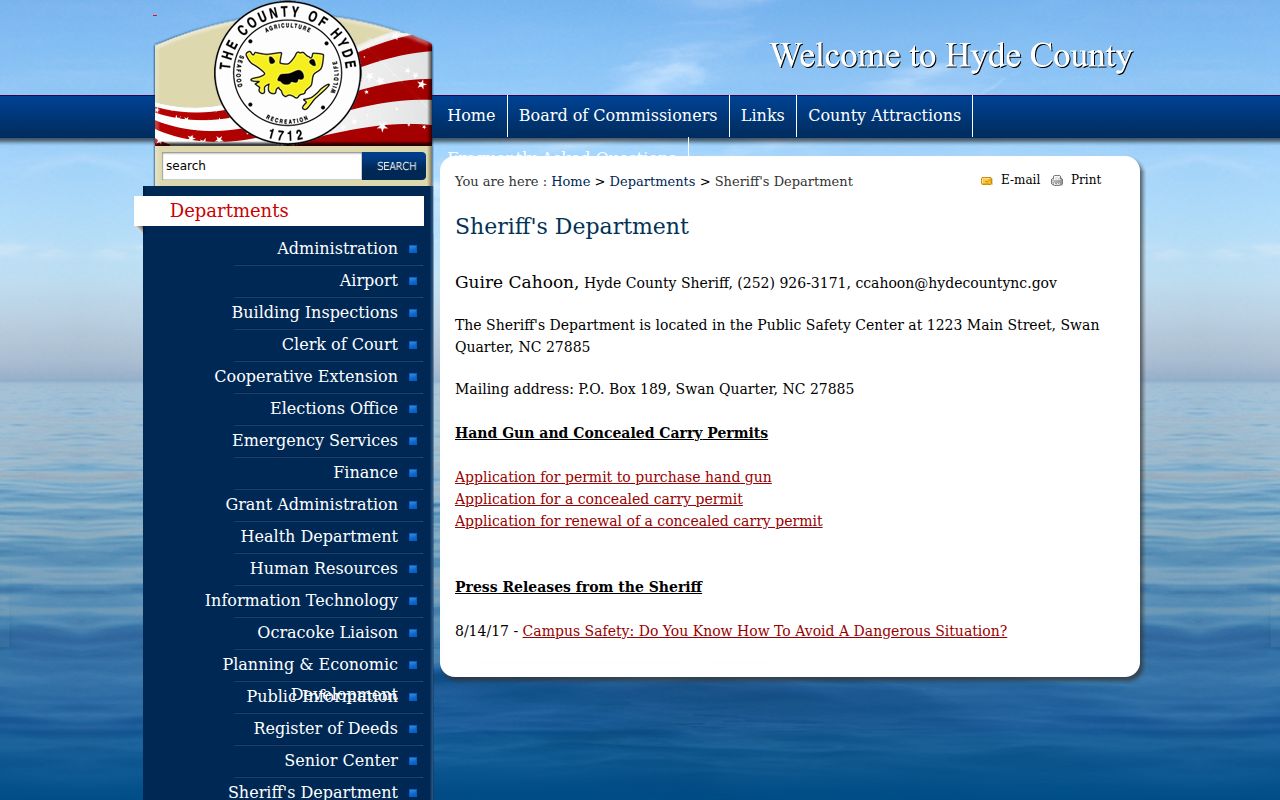Click the bullet icon beside Grant Administration
Viewport: 1280px width, 800px height.
pyautogui.click(x=413, y=505)
